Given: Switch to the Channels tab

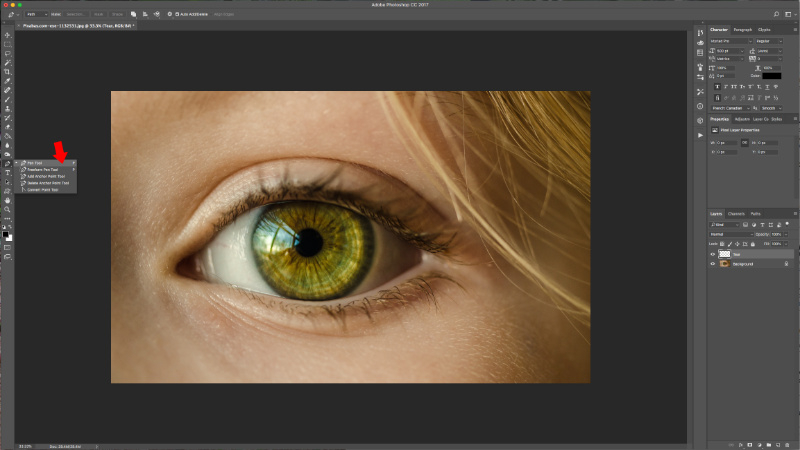Looking at the screenshot, I should (x=735, y=213).
